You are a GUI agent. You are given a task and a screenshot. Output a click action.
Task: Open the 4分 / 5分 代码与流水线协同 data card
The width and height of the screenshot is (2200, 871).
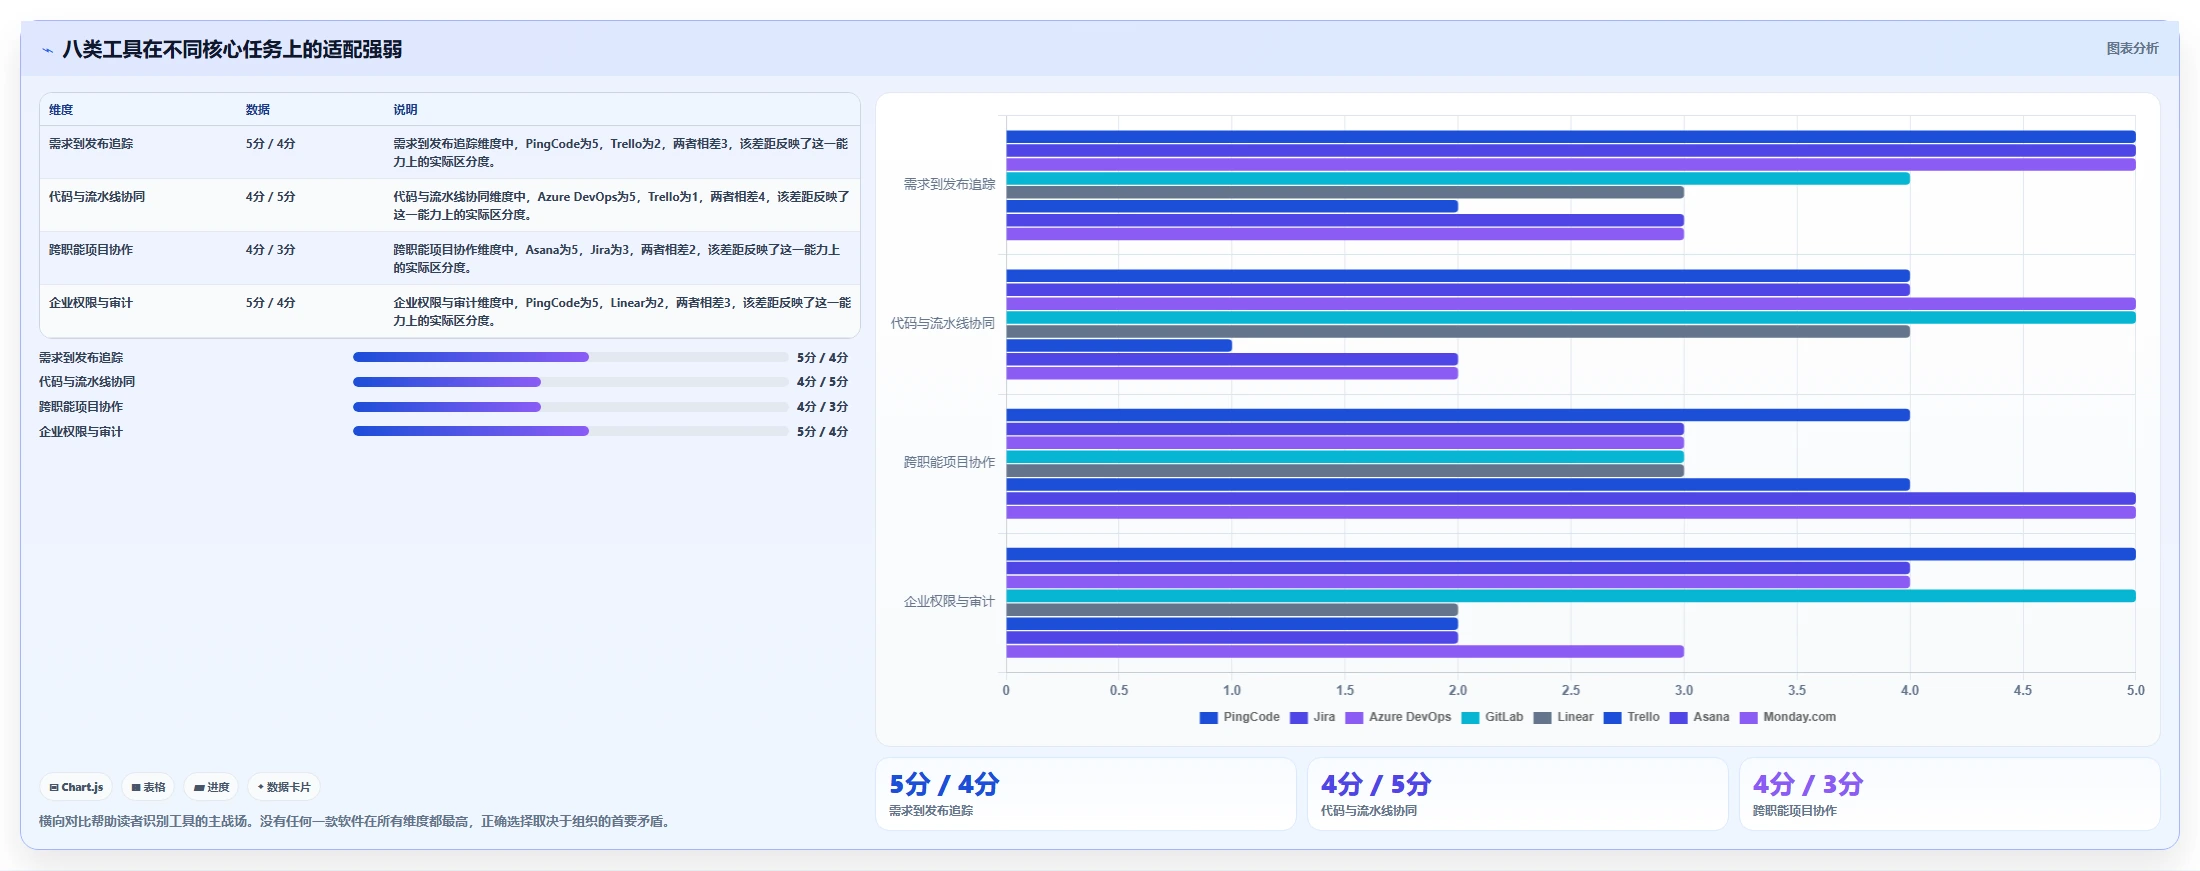(x=1518, y=794)
